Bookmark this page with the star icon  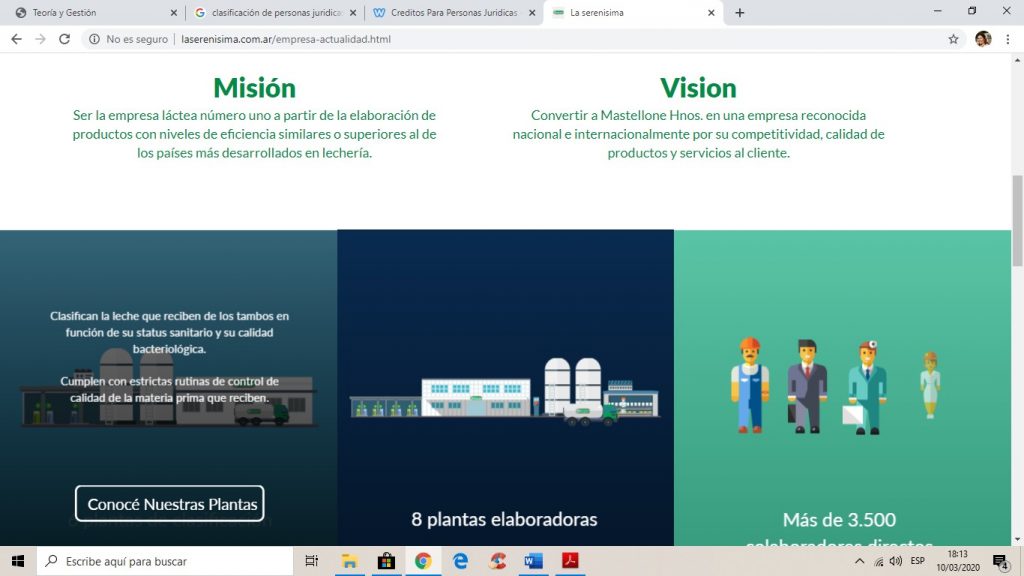[953, 39]
